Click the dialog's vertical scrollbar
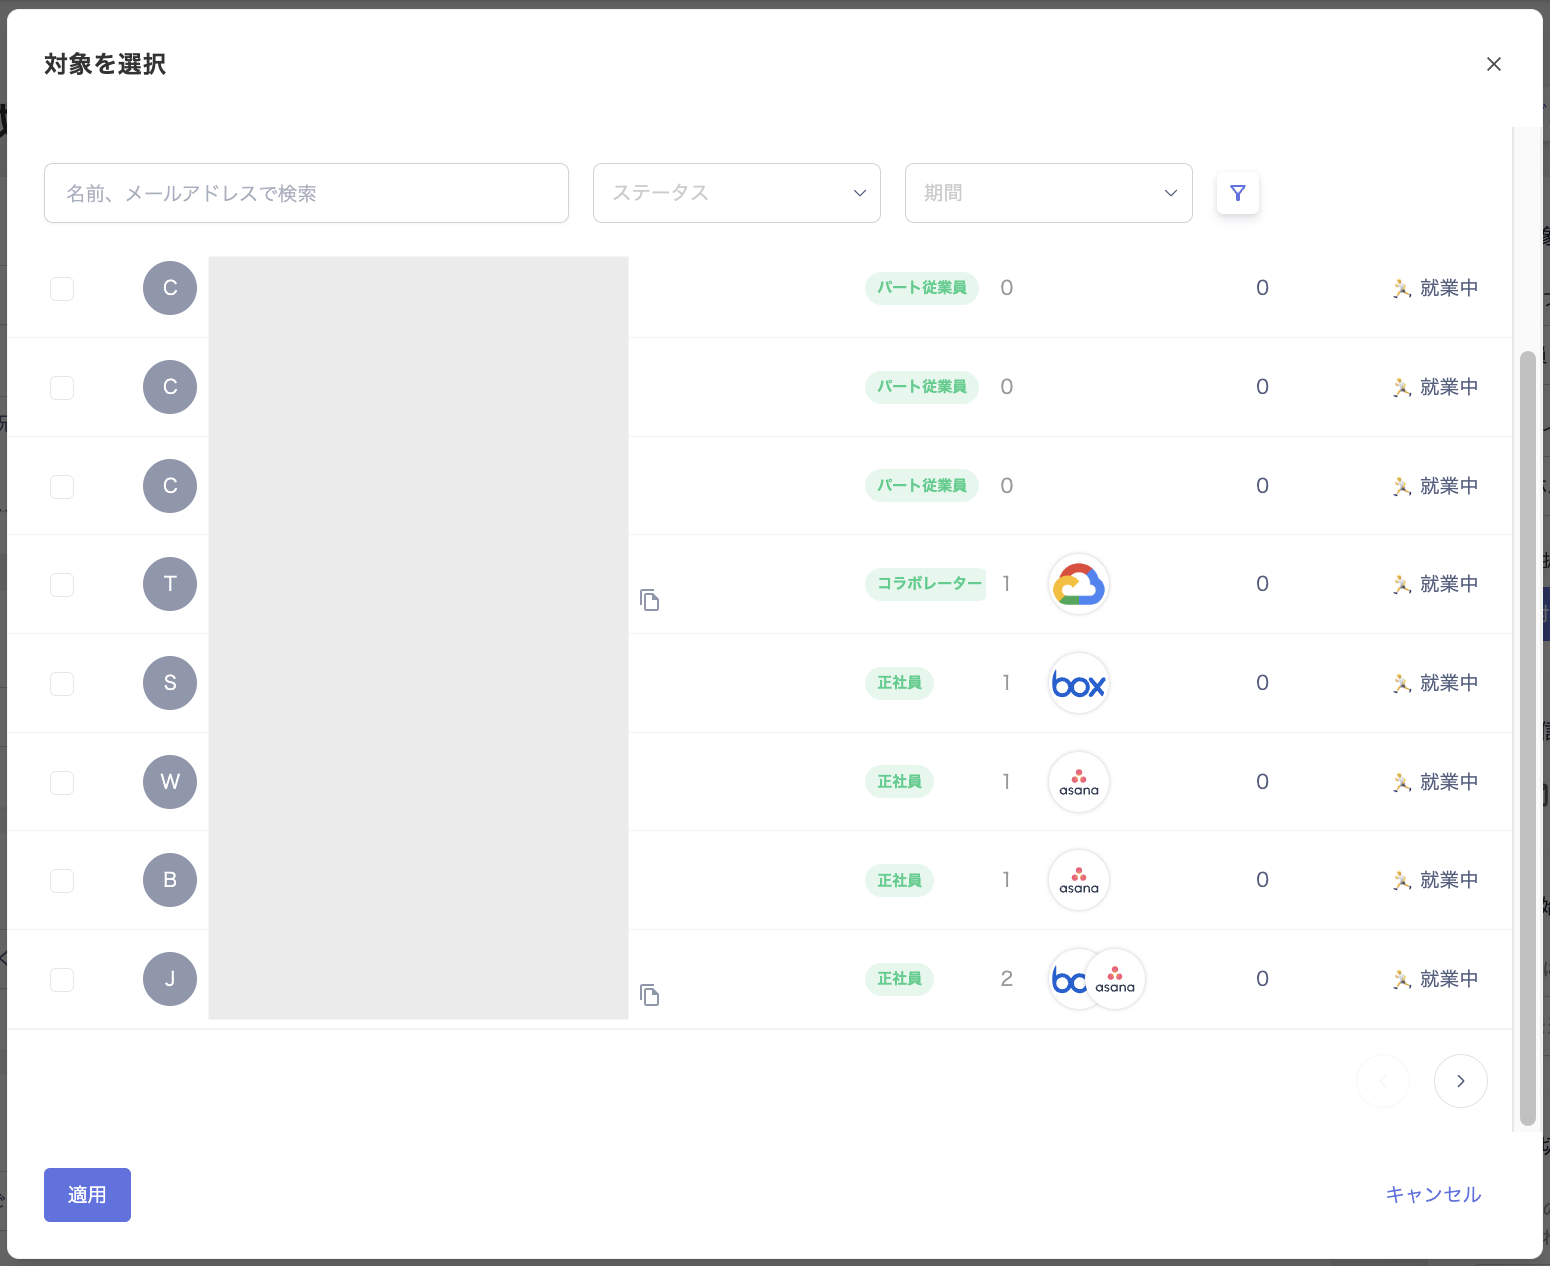The image size is (1550, 1266). (x=1527, y=738)
